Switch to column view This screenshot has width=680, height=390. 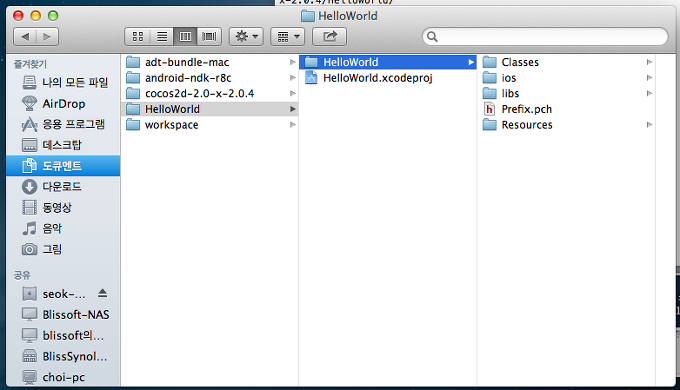185,37
